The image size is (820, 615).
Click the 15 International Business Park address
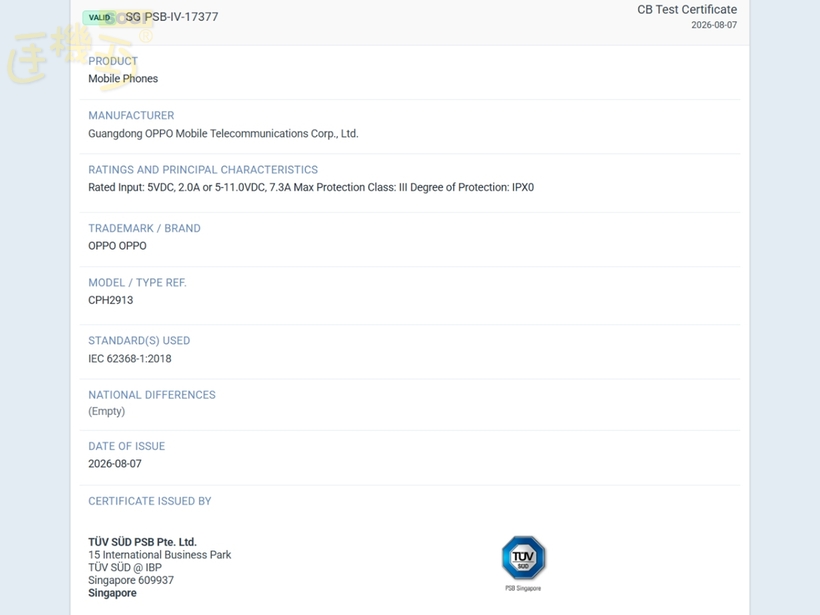pos(160,555)
